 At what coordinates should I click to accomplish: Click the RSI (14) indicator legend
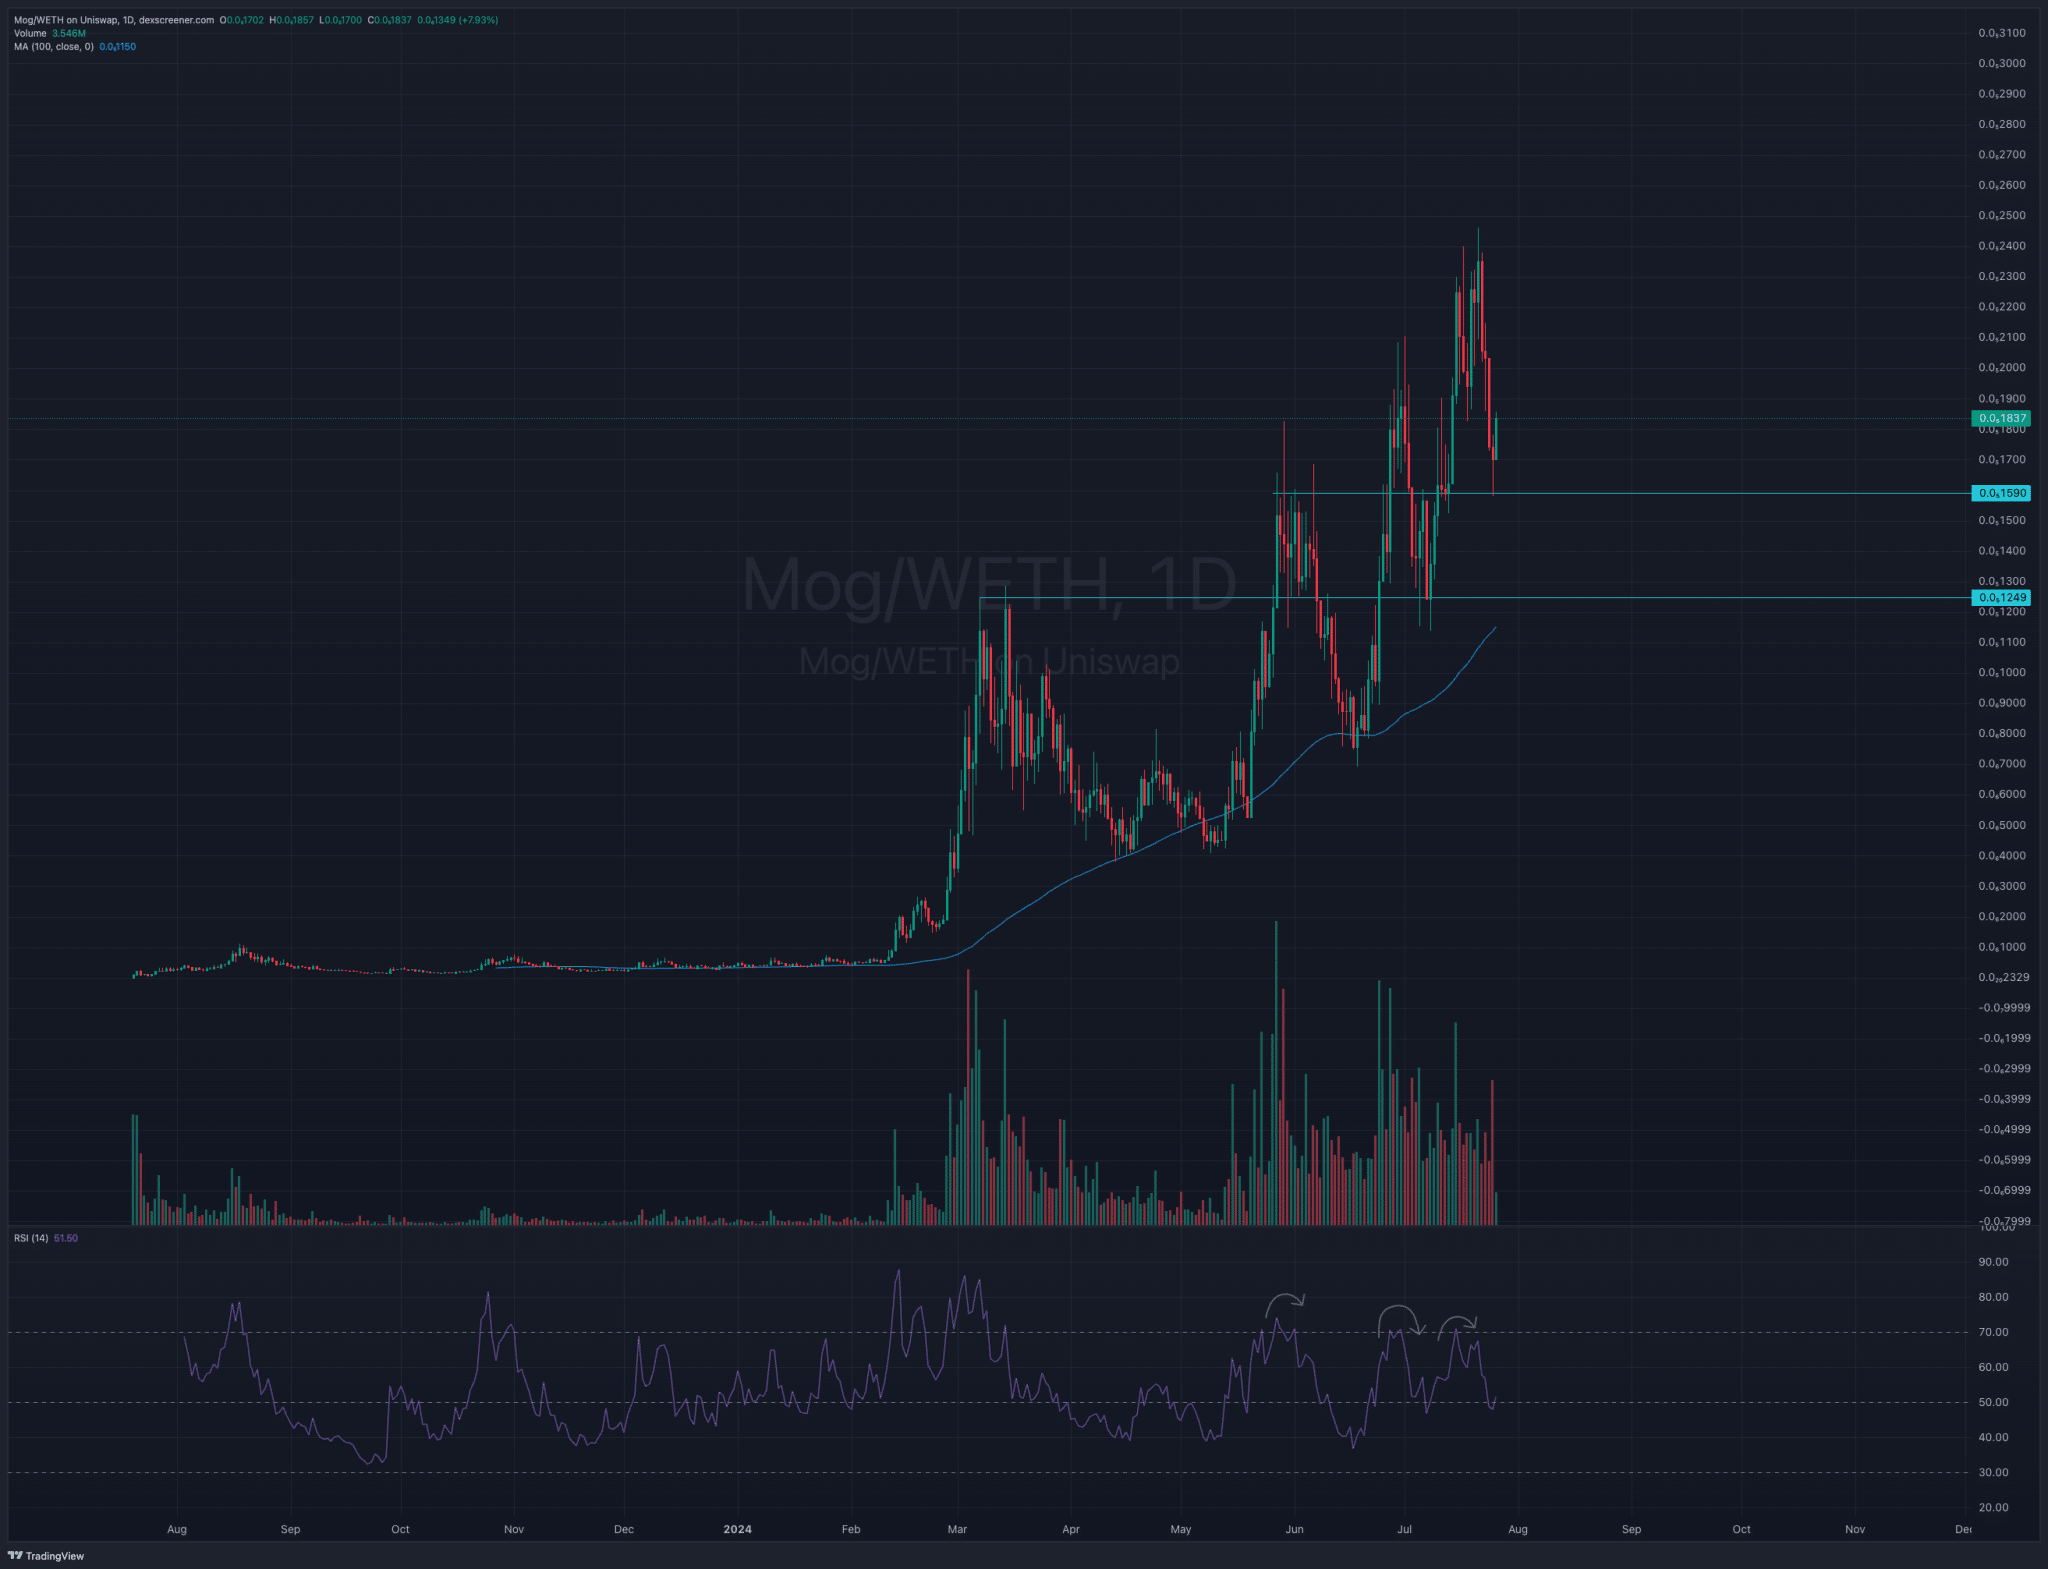pyautogui.click(x=46, y=1238)
